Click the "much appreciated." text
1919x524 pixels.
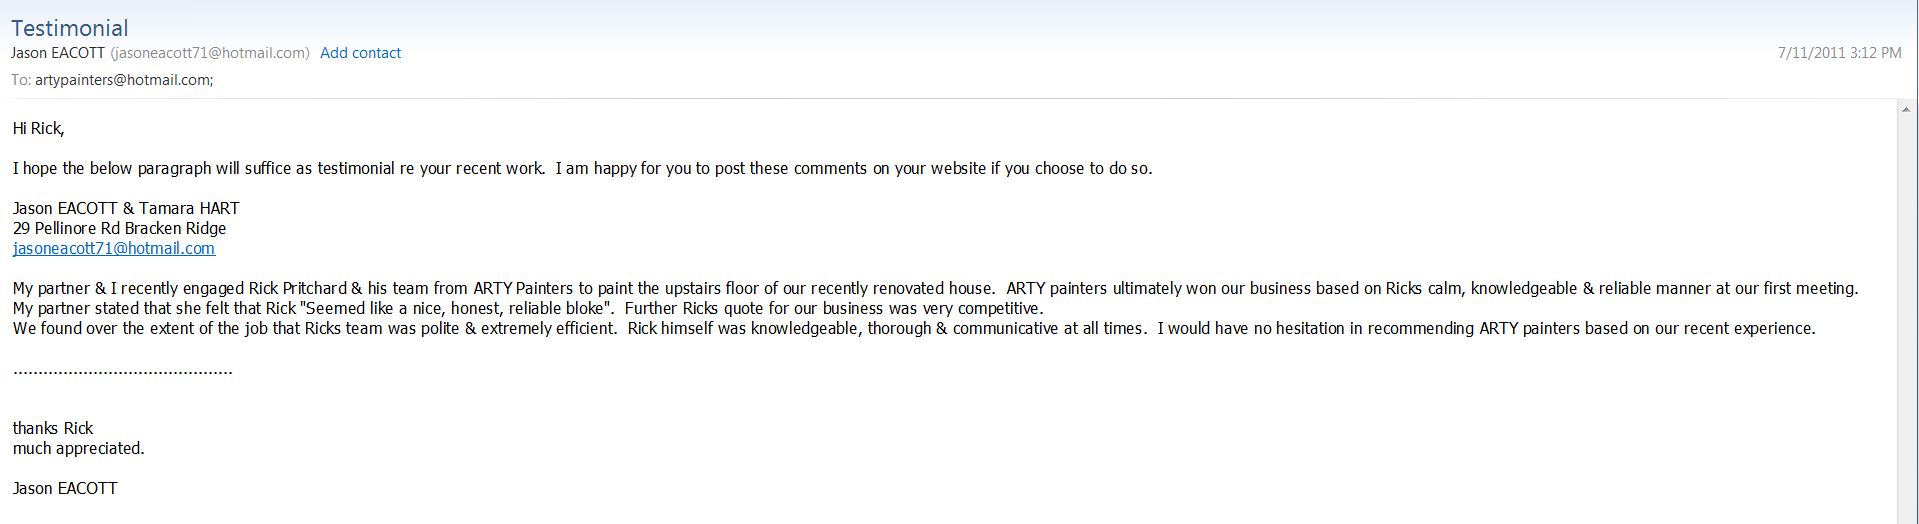coord(79,448)
